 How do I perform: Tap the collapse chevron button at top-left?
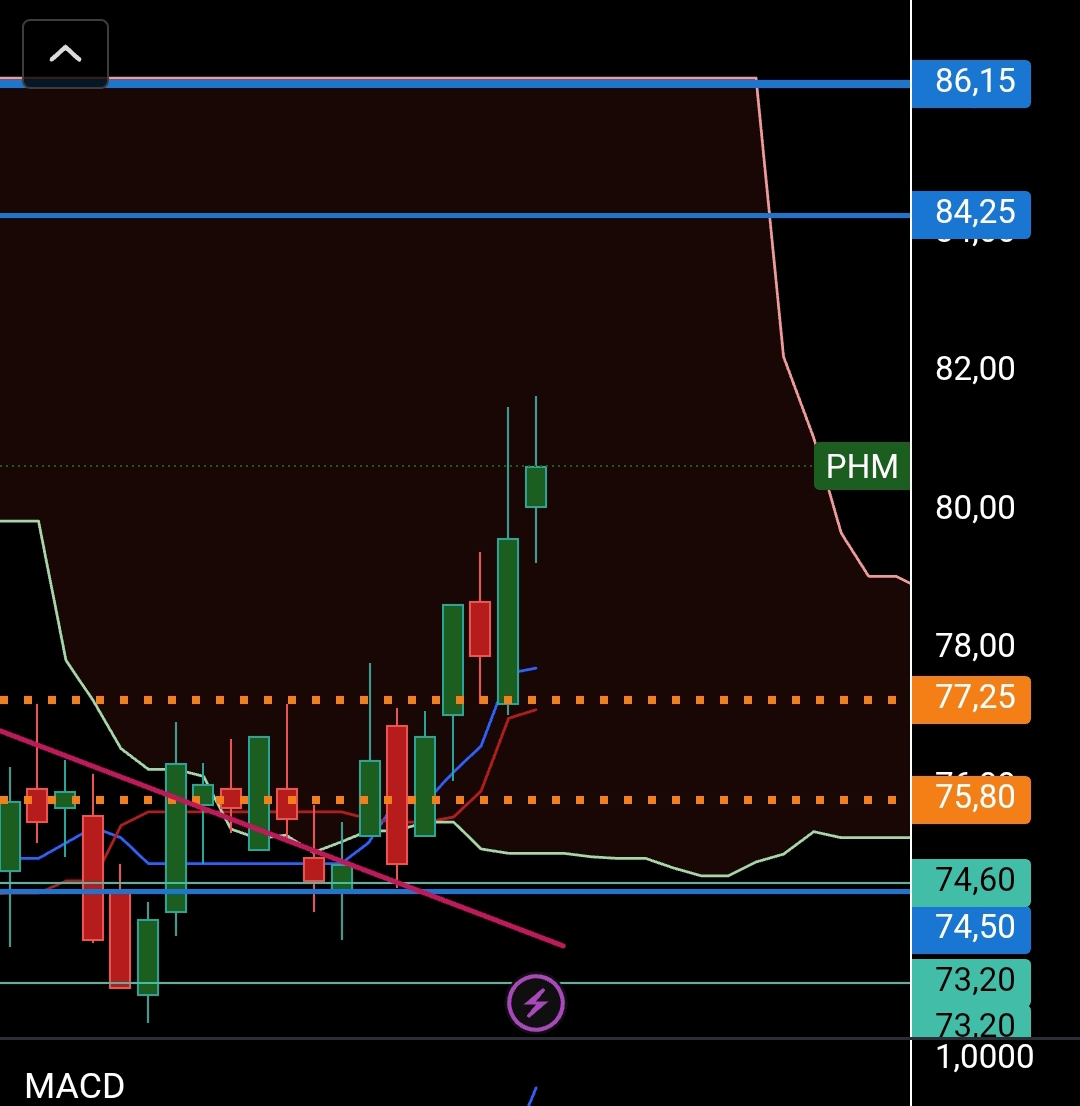click(65, 54)
